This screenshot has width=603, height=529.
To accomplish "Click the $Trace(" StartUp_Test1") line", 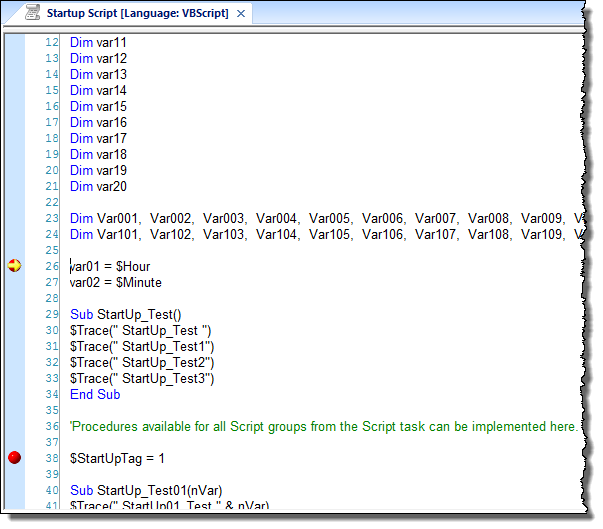I will [142, 347].
